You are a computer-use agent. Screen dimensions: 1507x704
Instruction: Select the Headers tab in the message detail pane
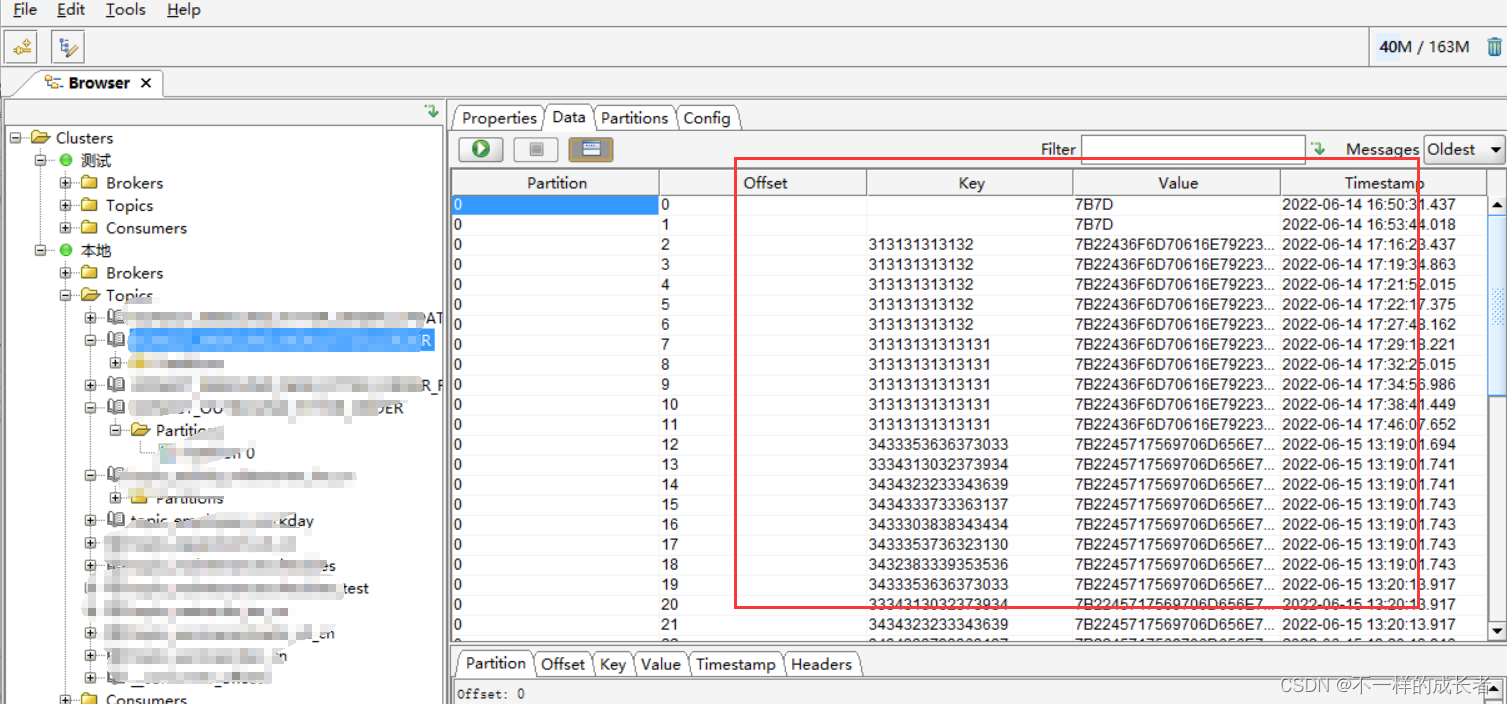[822, 663]
